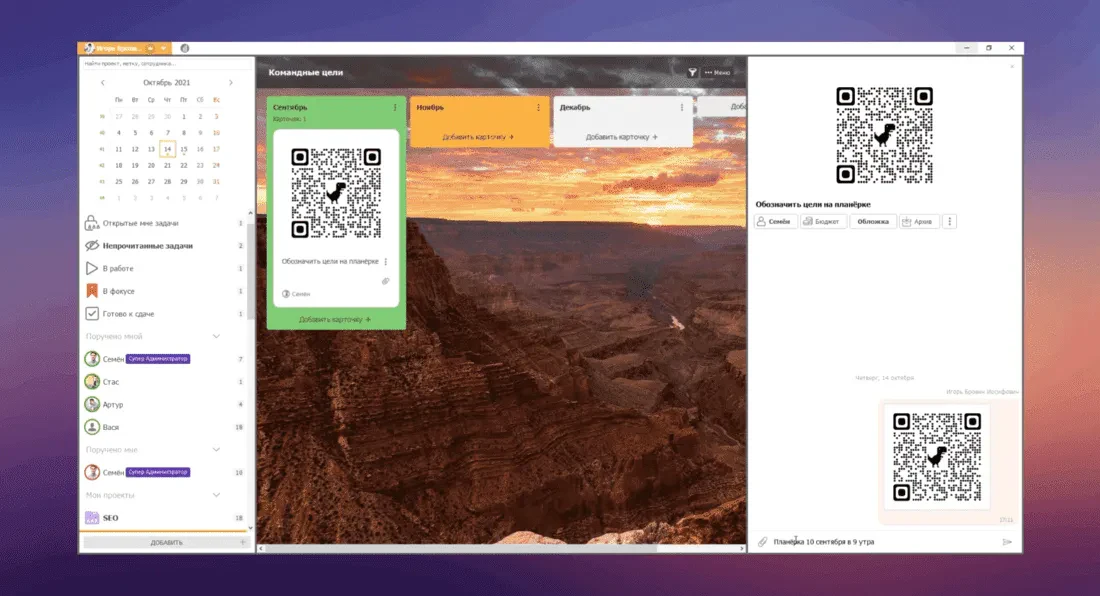
Task: Select the orange Ноябрь column header
Action: [x=479, y=107]
